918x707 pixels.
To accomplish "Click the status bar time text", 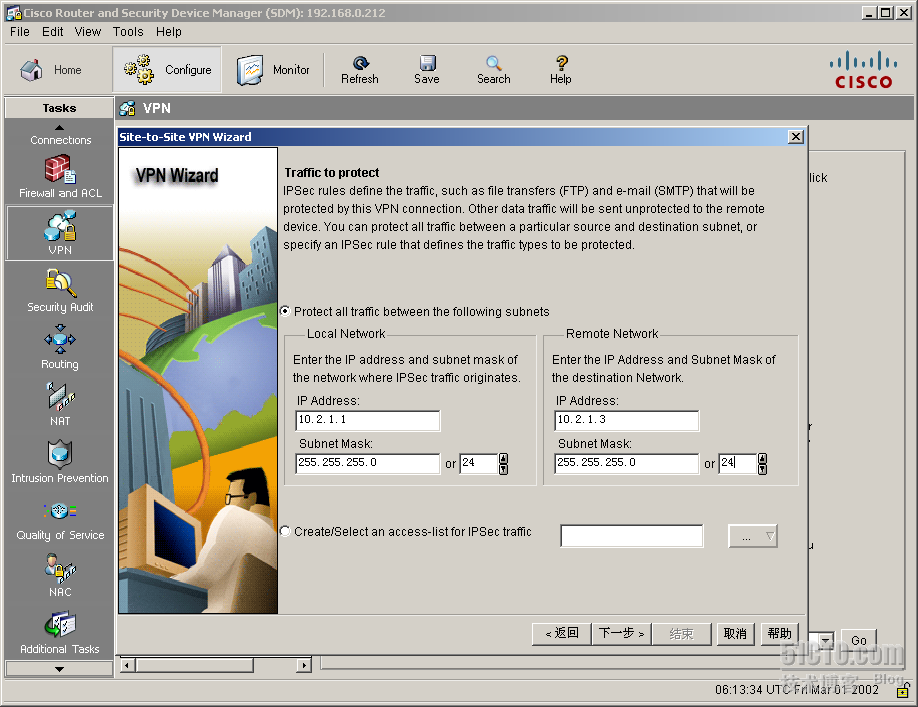I will pyautogui.click(x=796, y=689).
